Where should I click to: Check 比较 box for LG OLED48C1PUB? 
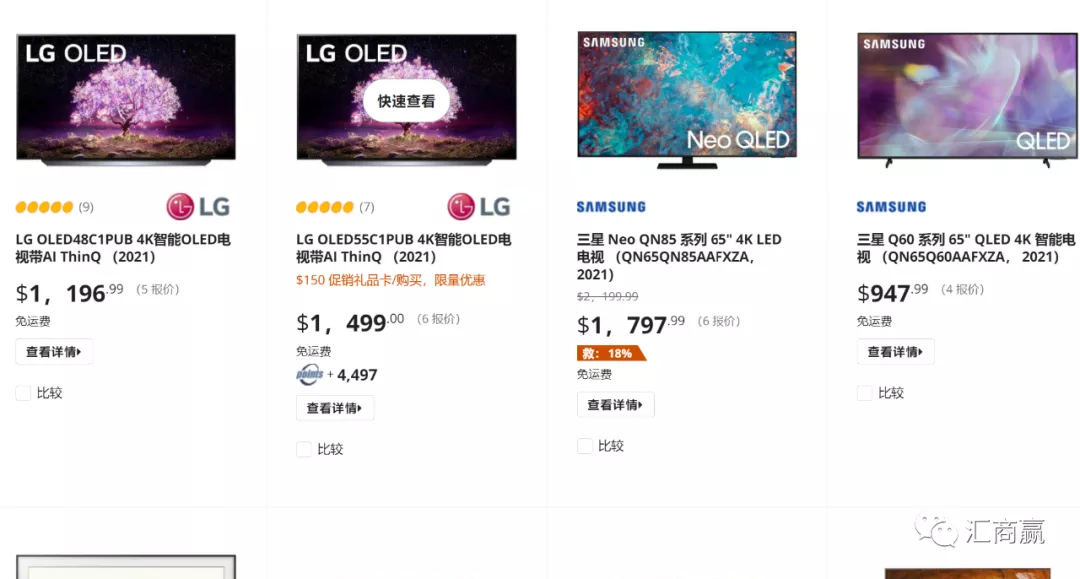tap(23, 393)
